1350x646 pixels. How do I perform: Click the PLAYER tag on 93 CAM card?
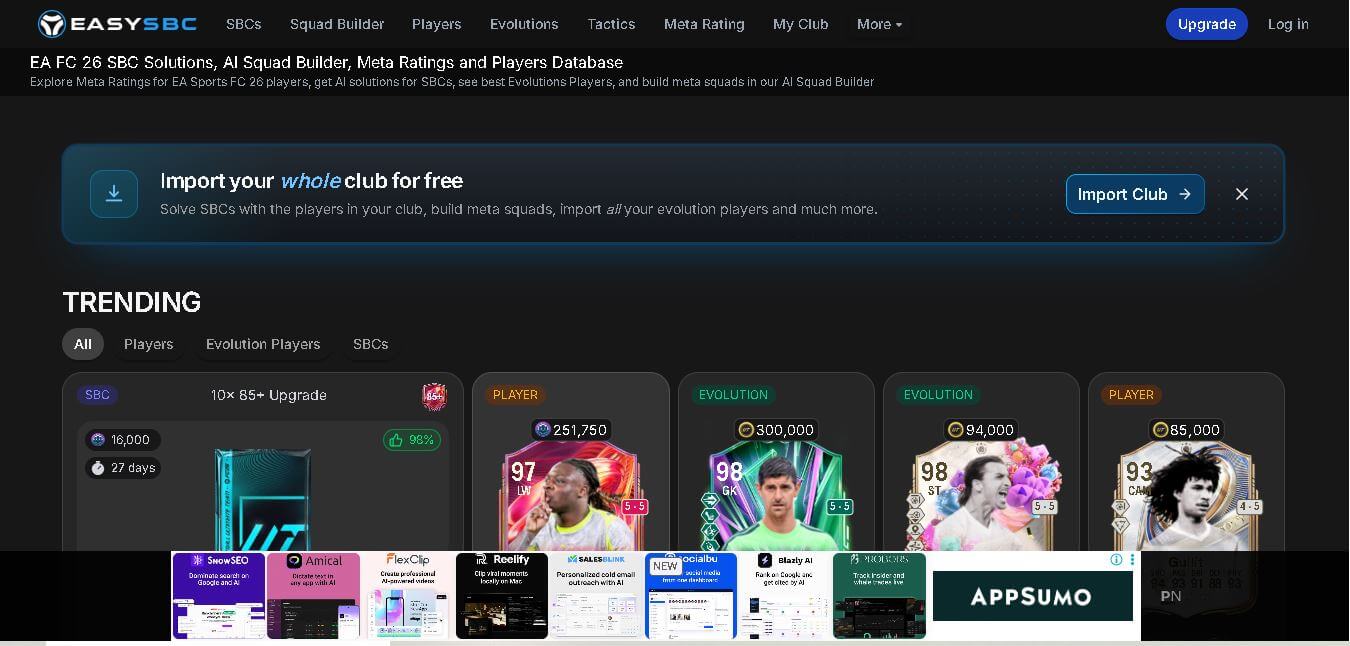pos(1131,395)
